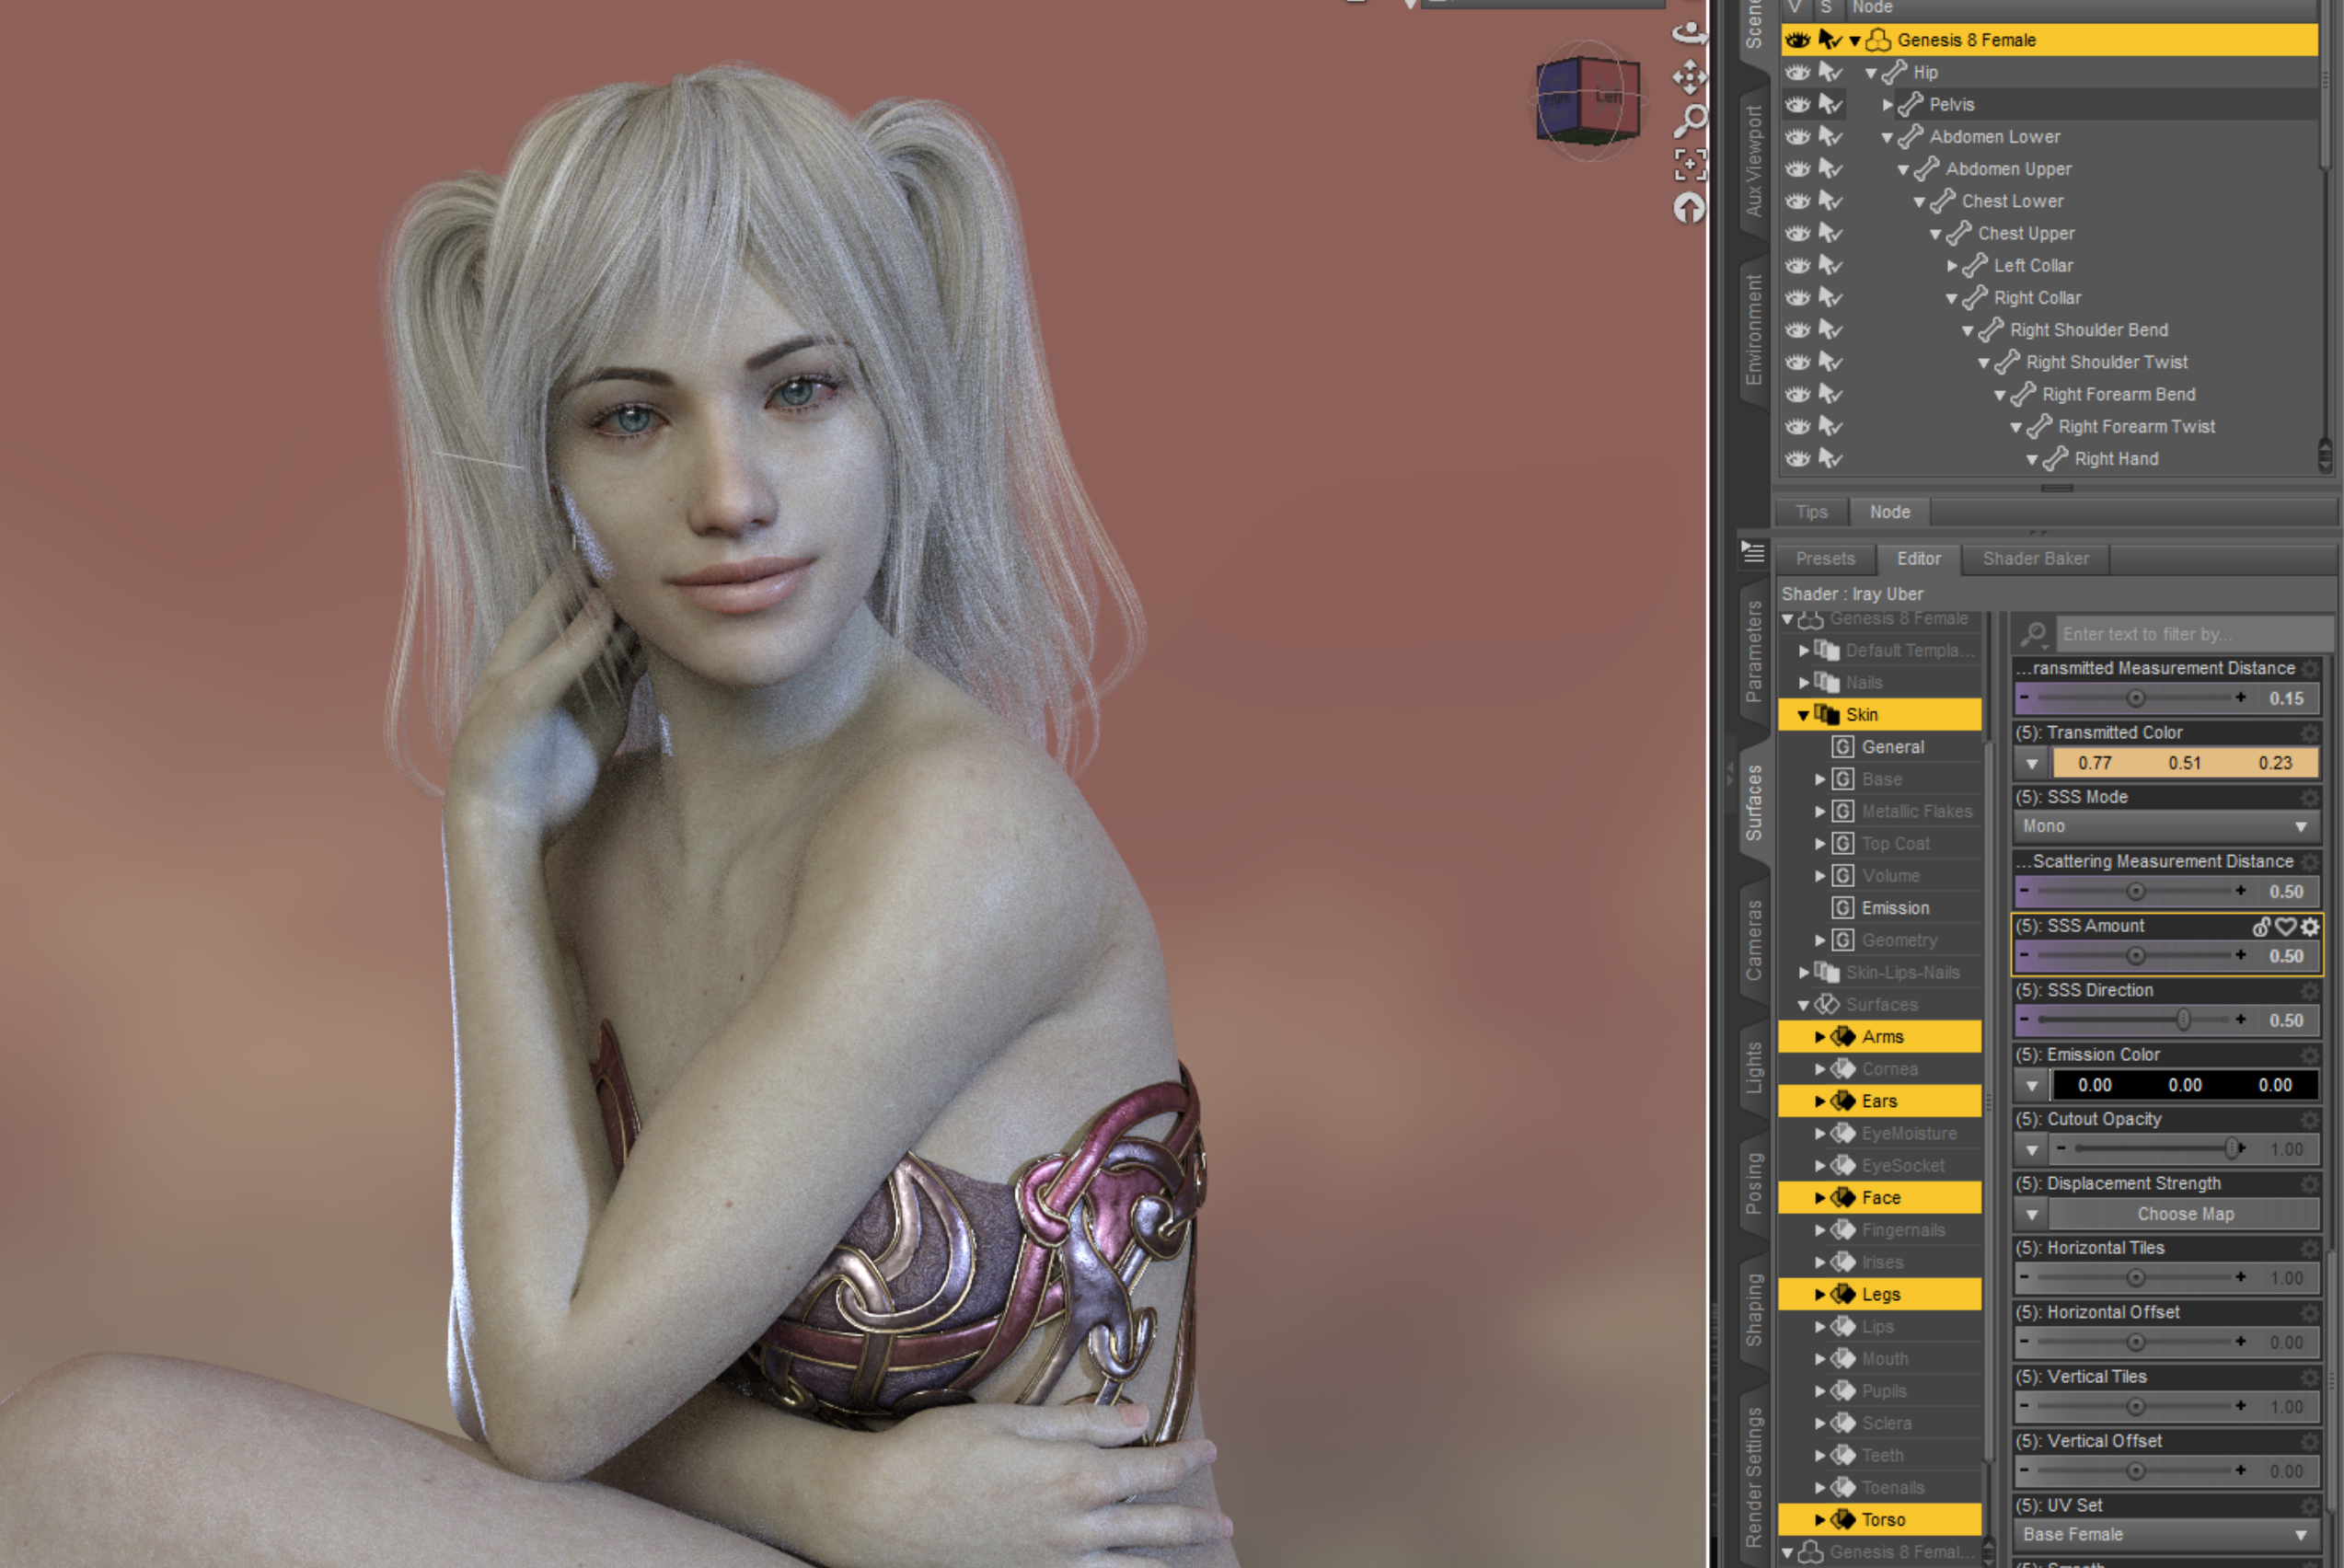Click the frame selection viewport icon
Viewport: 2344px width, 1568px height.
[x=1689, y=165]
